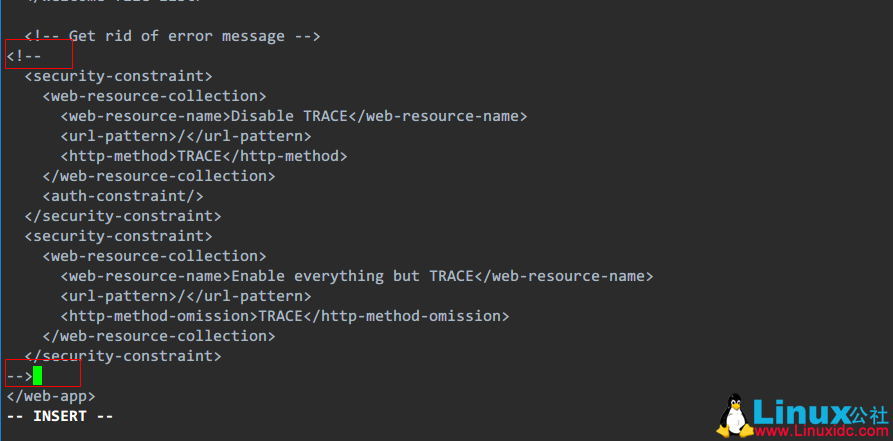Click the <web-resource-collection> tag above Disable TRACE
893x441 pixels.
pyautogui.click(x=154, y=96)
